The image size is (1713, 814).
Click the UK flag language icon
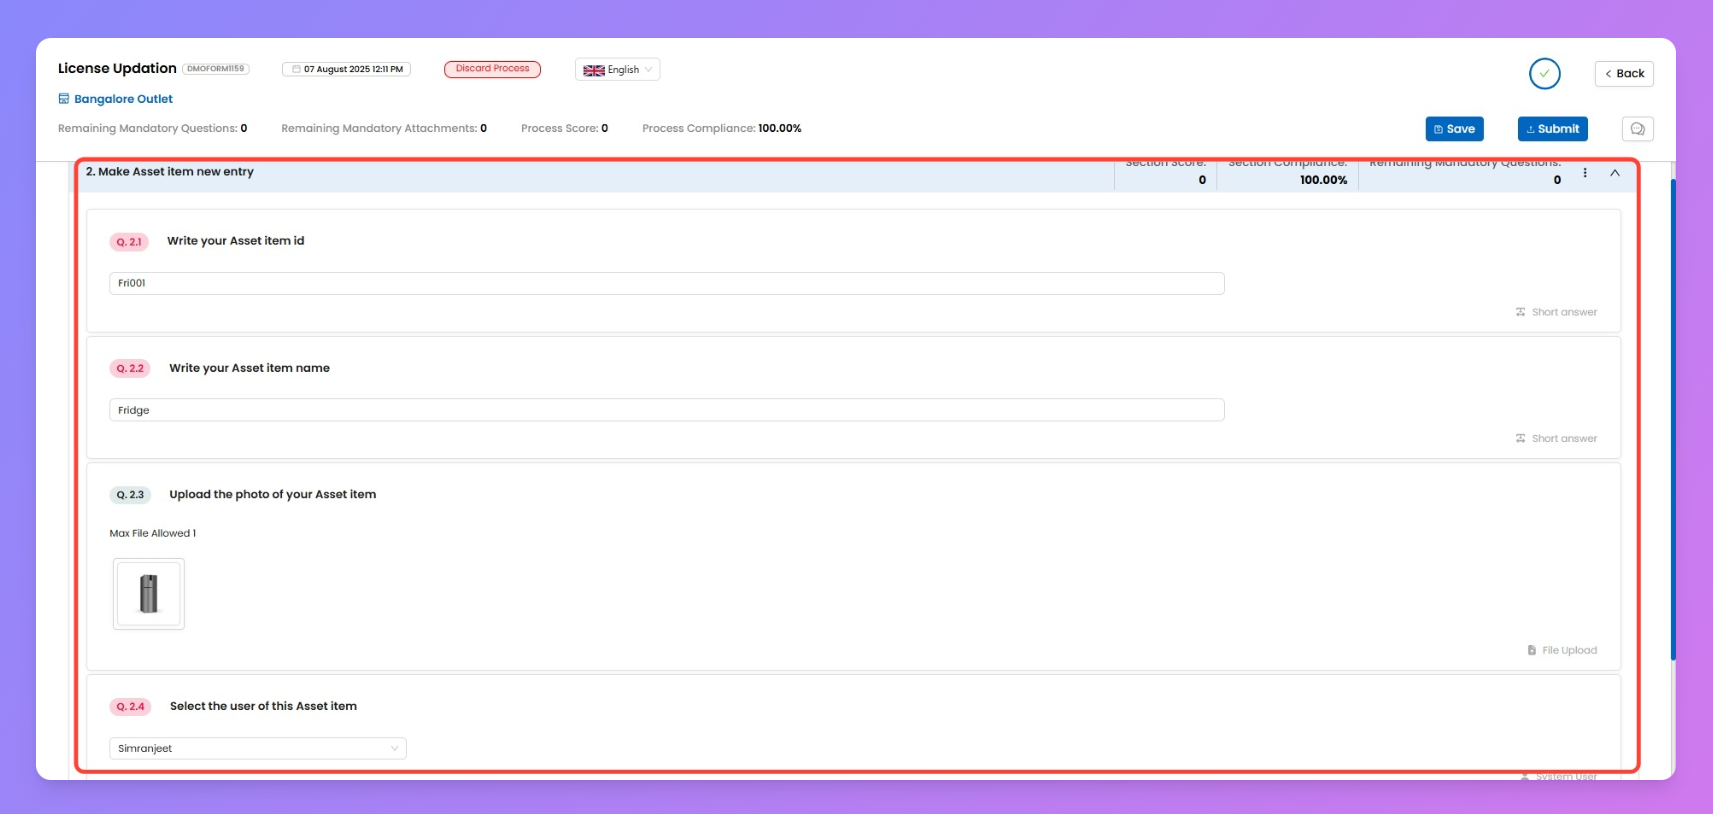point(594,70)
